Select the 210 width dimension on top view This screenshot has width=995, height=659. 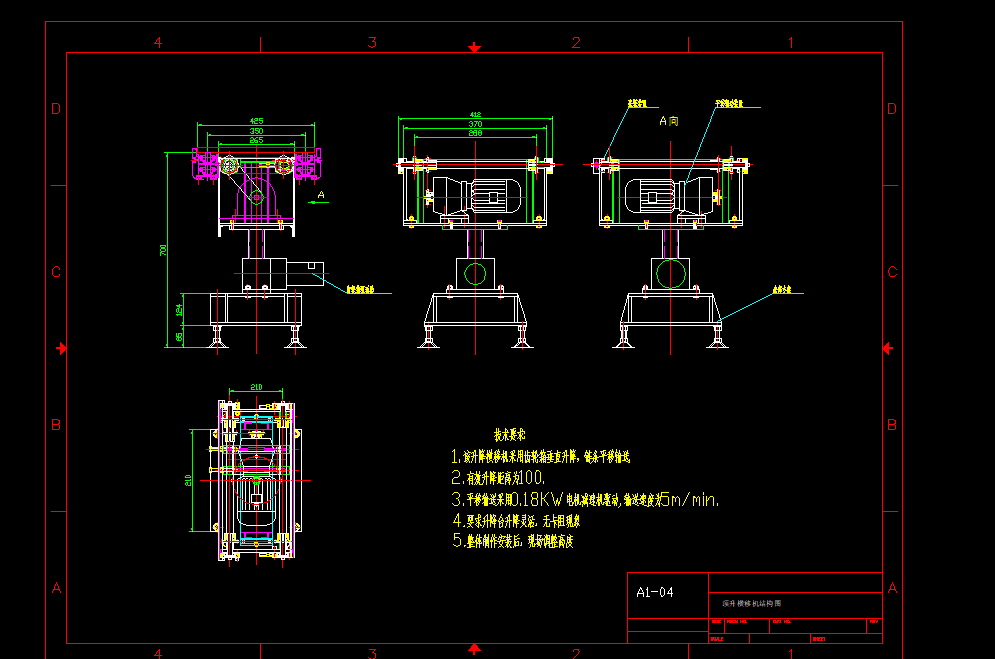point(256,387)
